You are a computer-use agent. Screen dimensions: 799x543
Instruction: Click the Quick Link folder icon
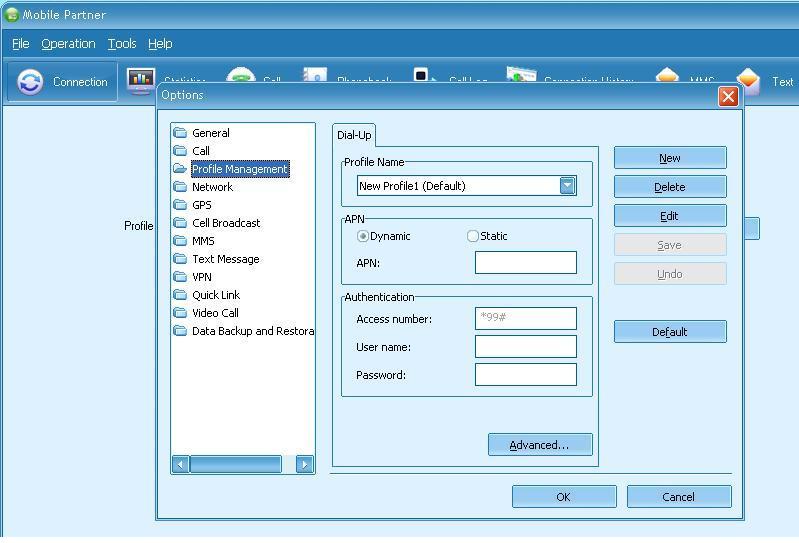point(180,295)
